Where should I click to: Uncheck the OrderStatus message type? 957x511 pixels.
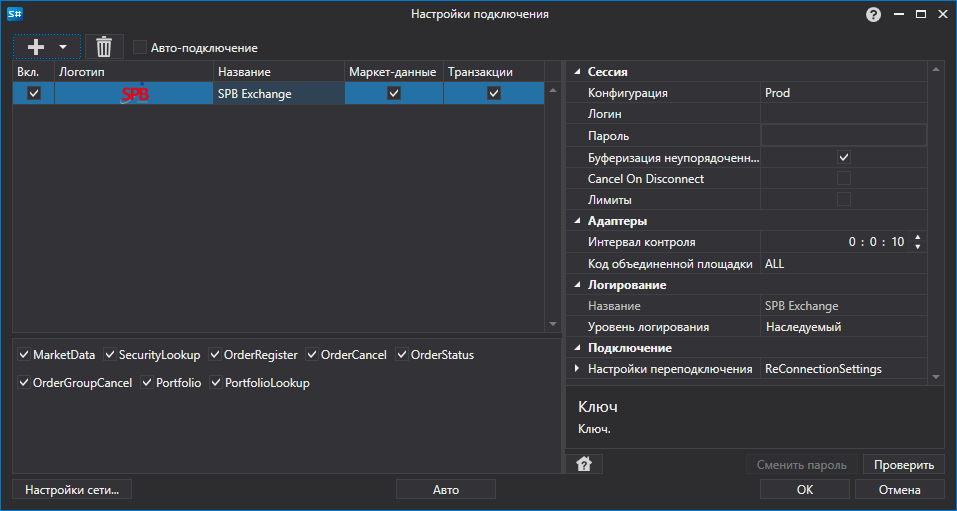click(x=402, y=355)
